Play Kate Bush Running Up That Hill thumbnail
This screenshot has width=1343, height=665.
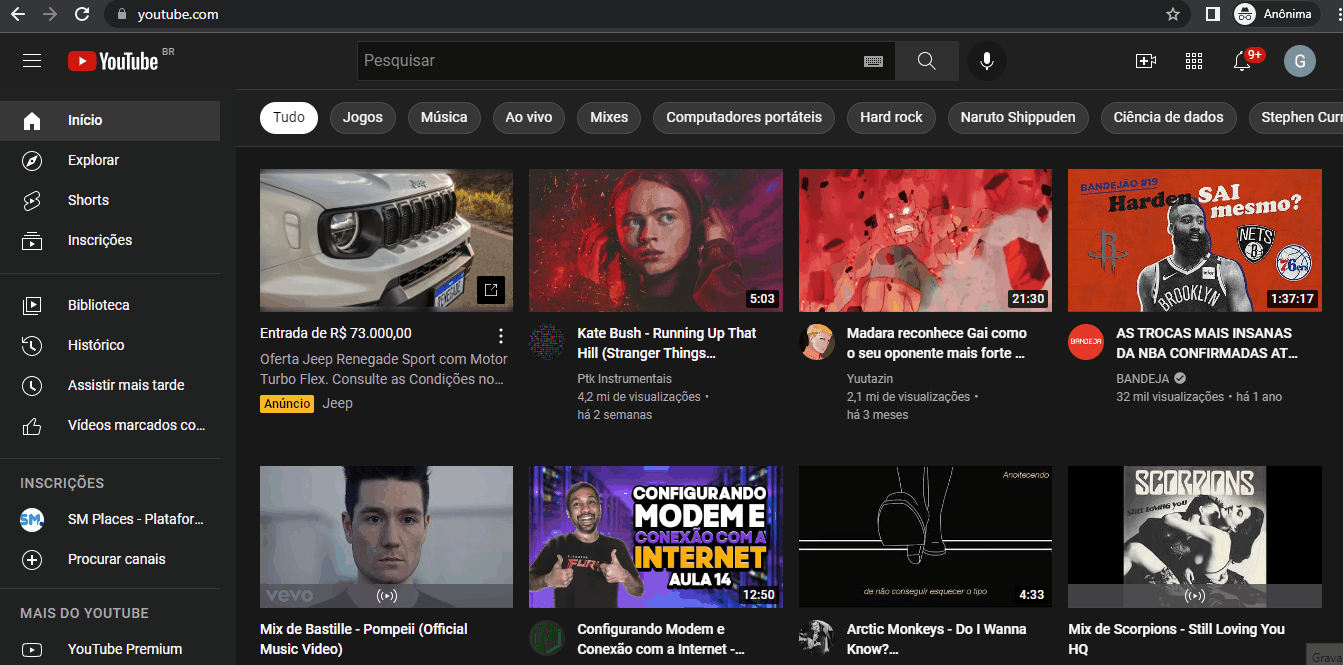click(x=656, y=240)
